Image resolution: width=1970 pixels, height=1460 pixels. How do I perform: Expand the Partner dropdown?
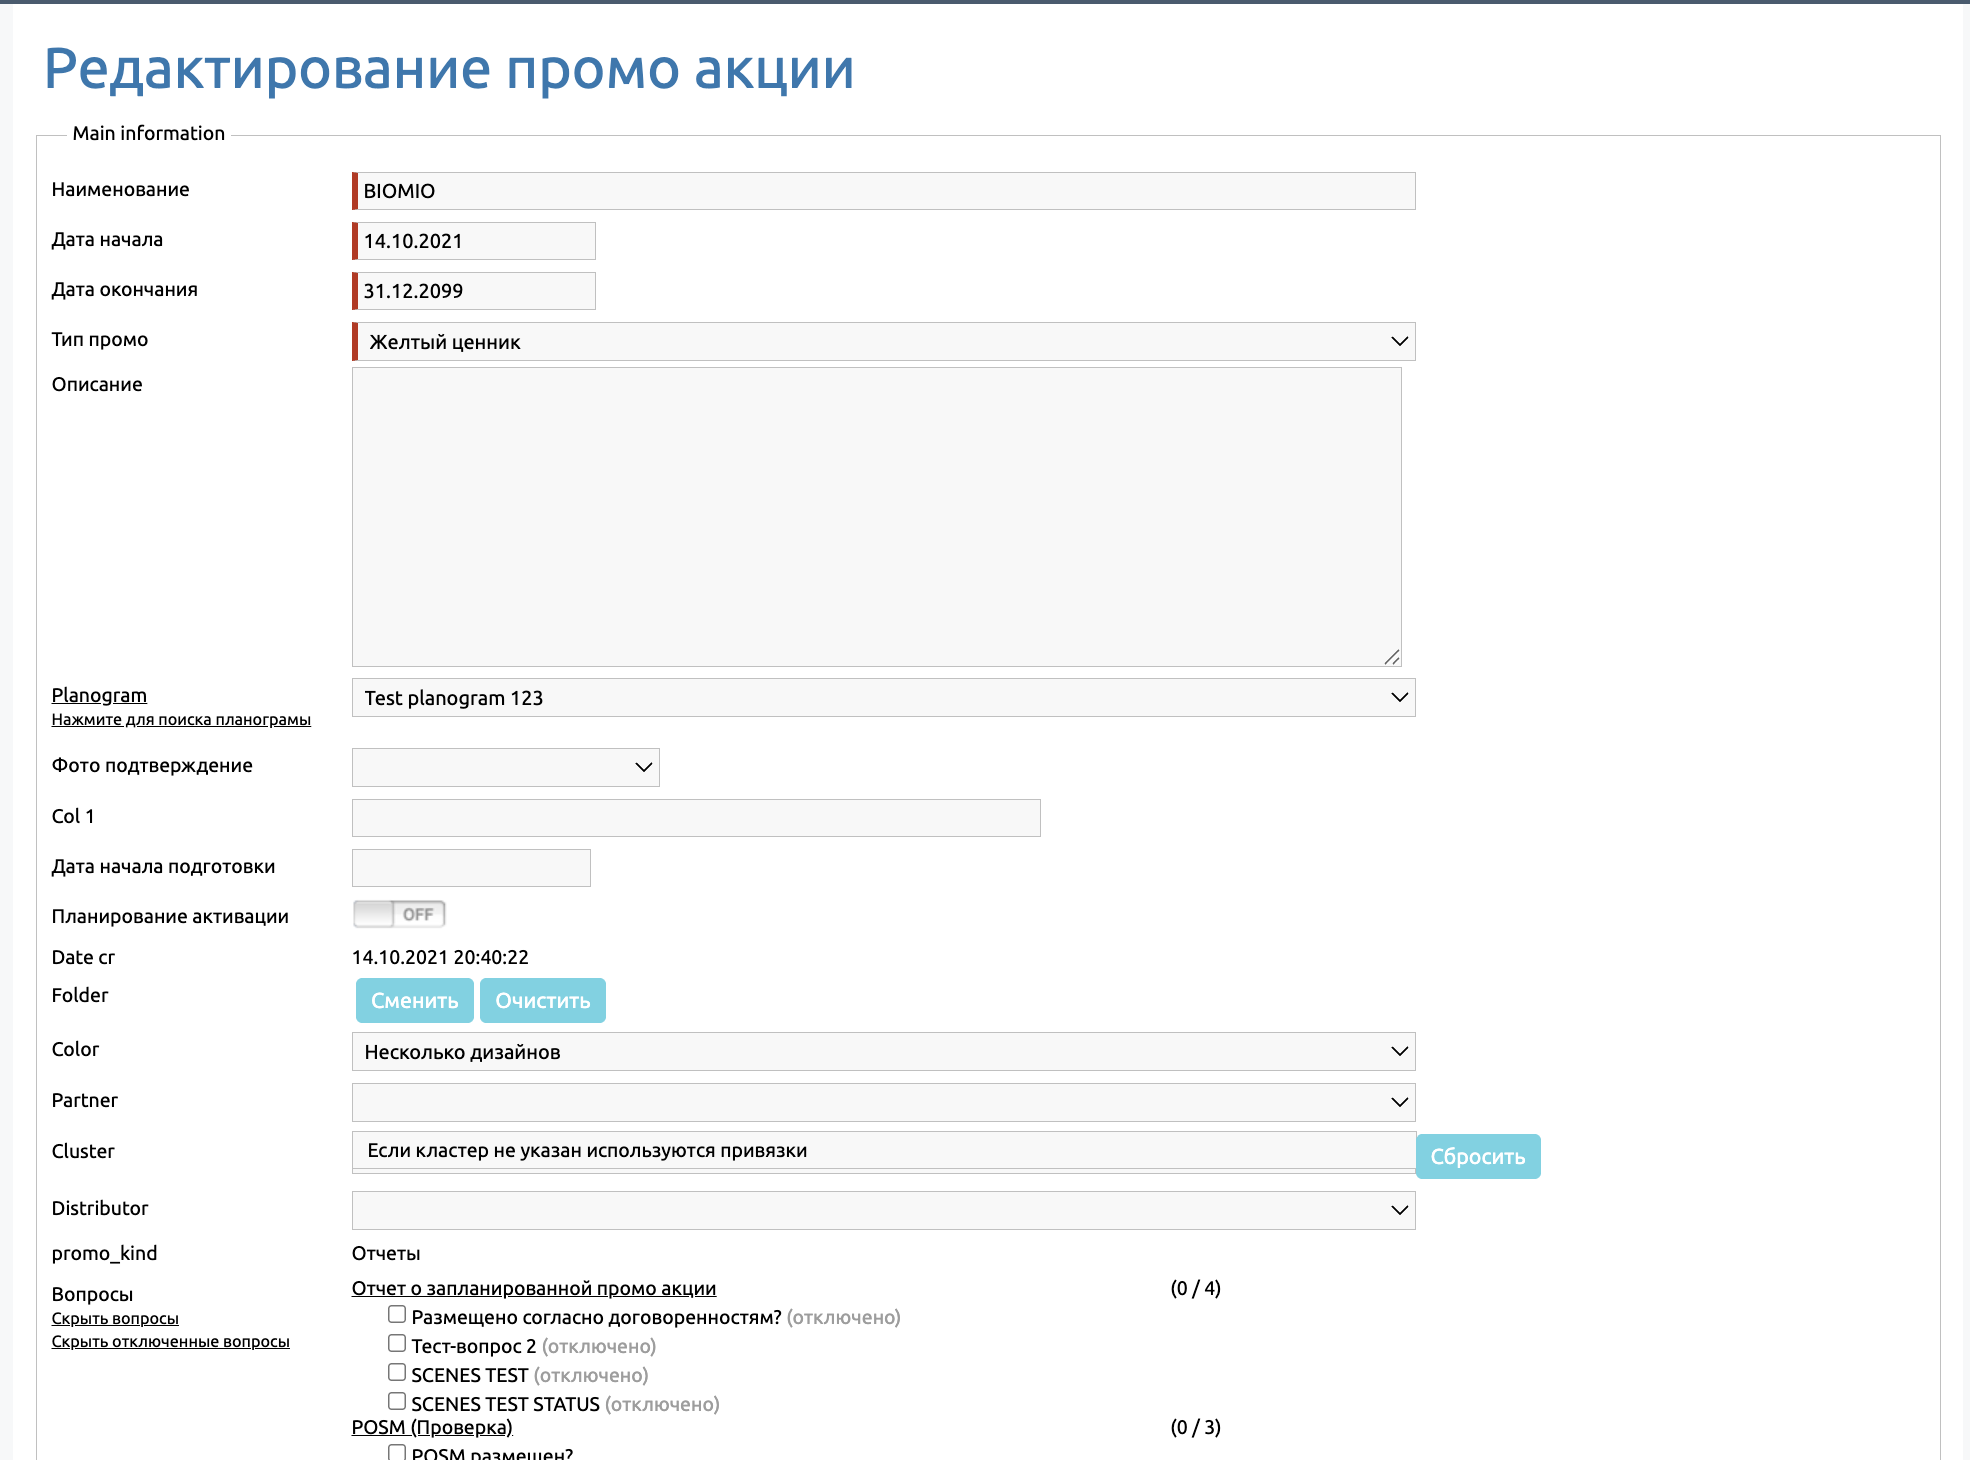[x=883, y=1103]
